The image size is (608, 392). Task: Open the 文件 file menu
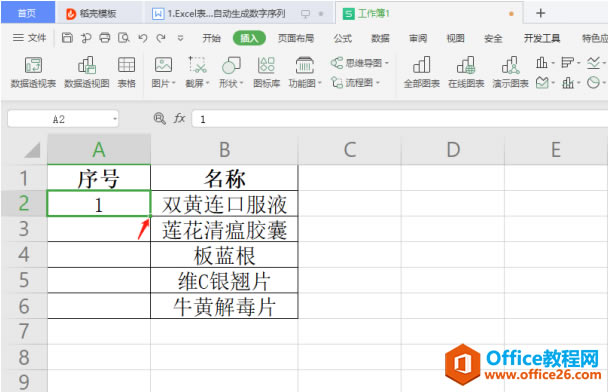tap(29, 38)
